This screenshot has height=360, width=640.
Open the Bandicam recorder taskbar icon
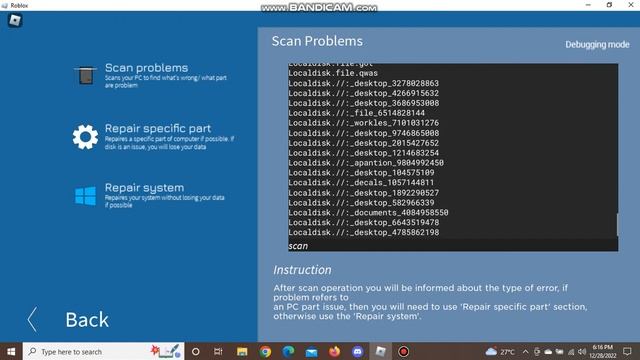404,351
